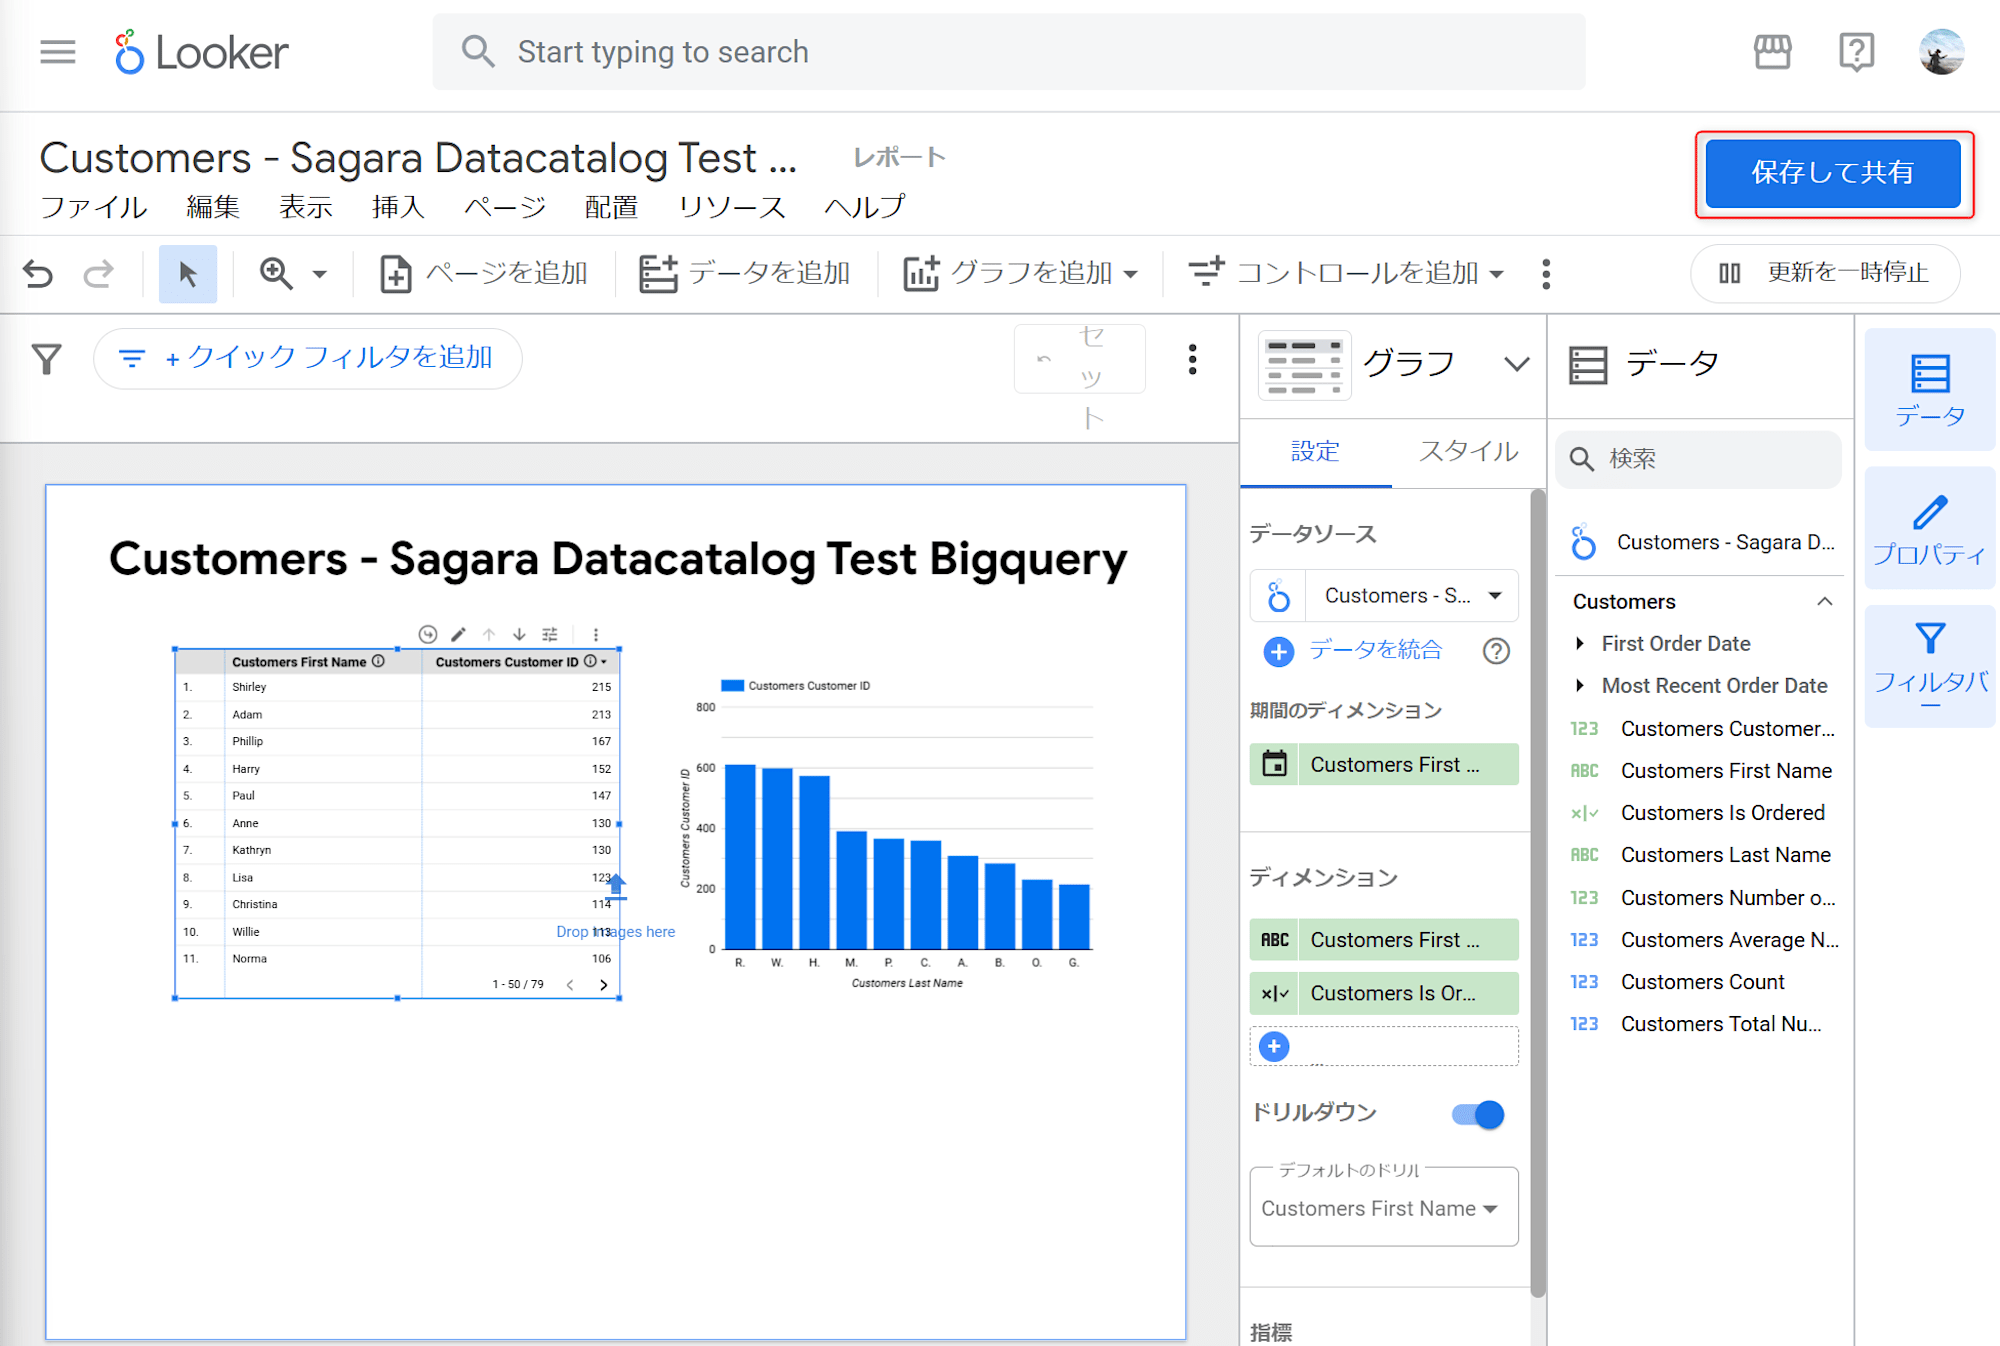Click the zoom magnifier tool

point(276,273)
